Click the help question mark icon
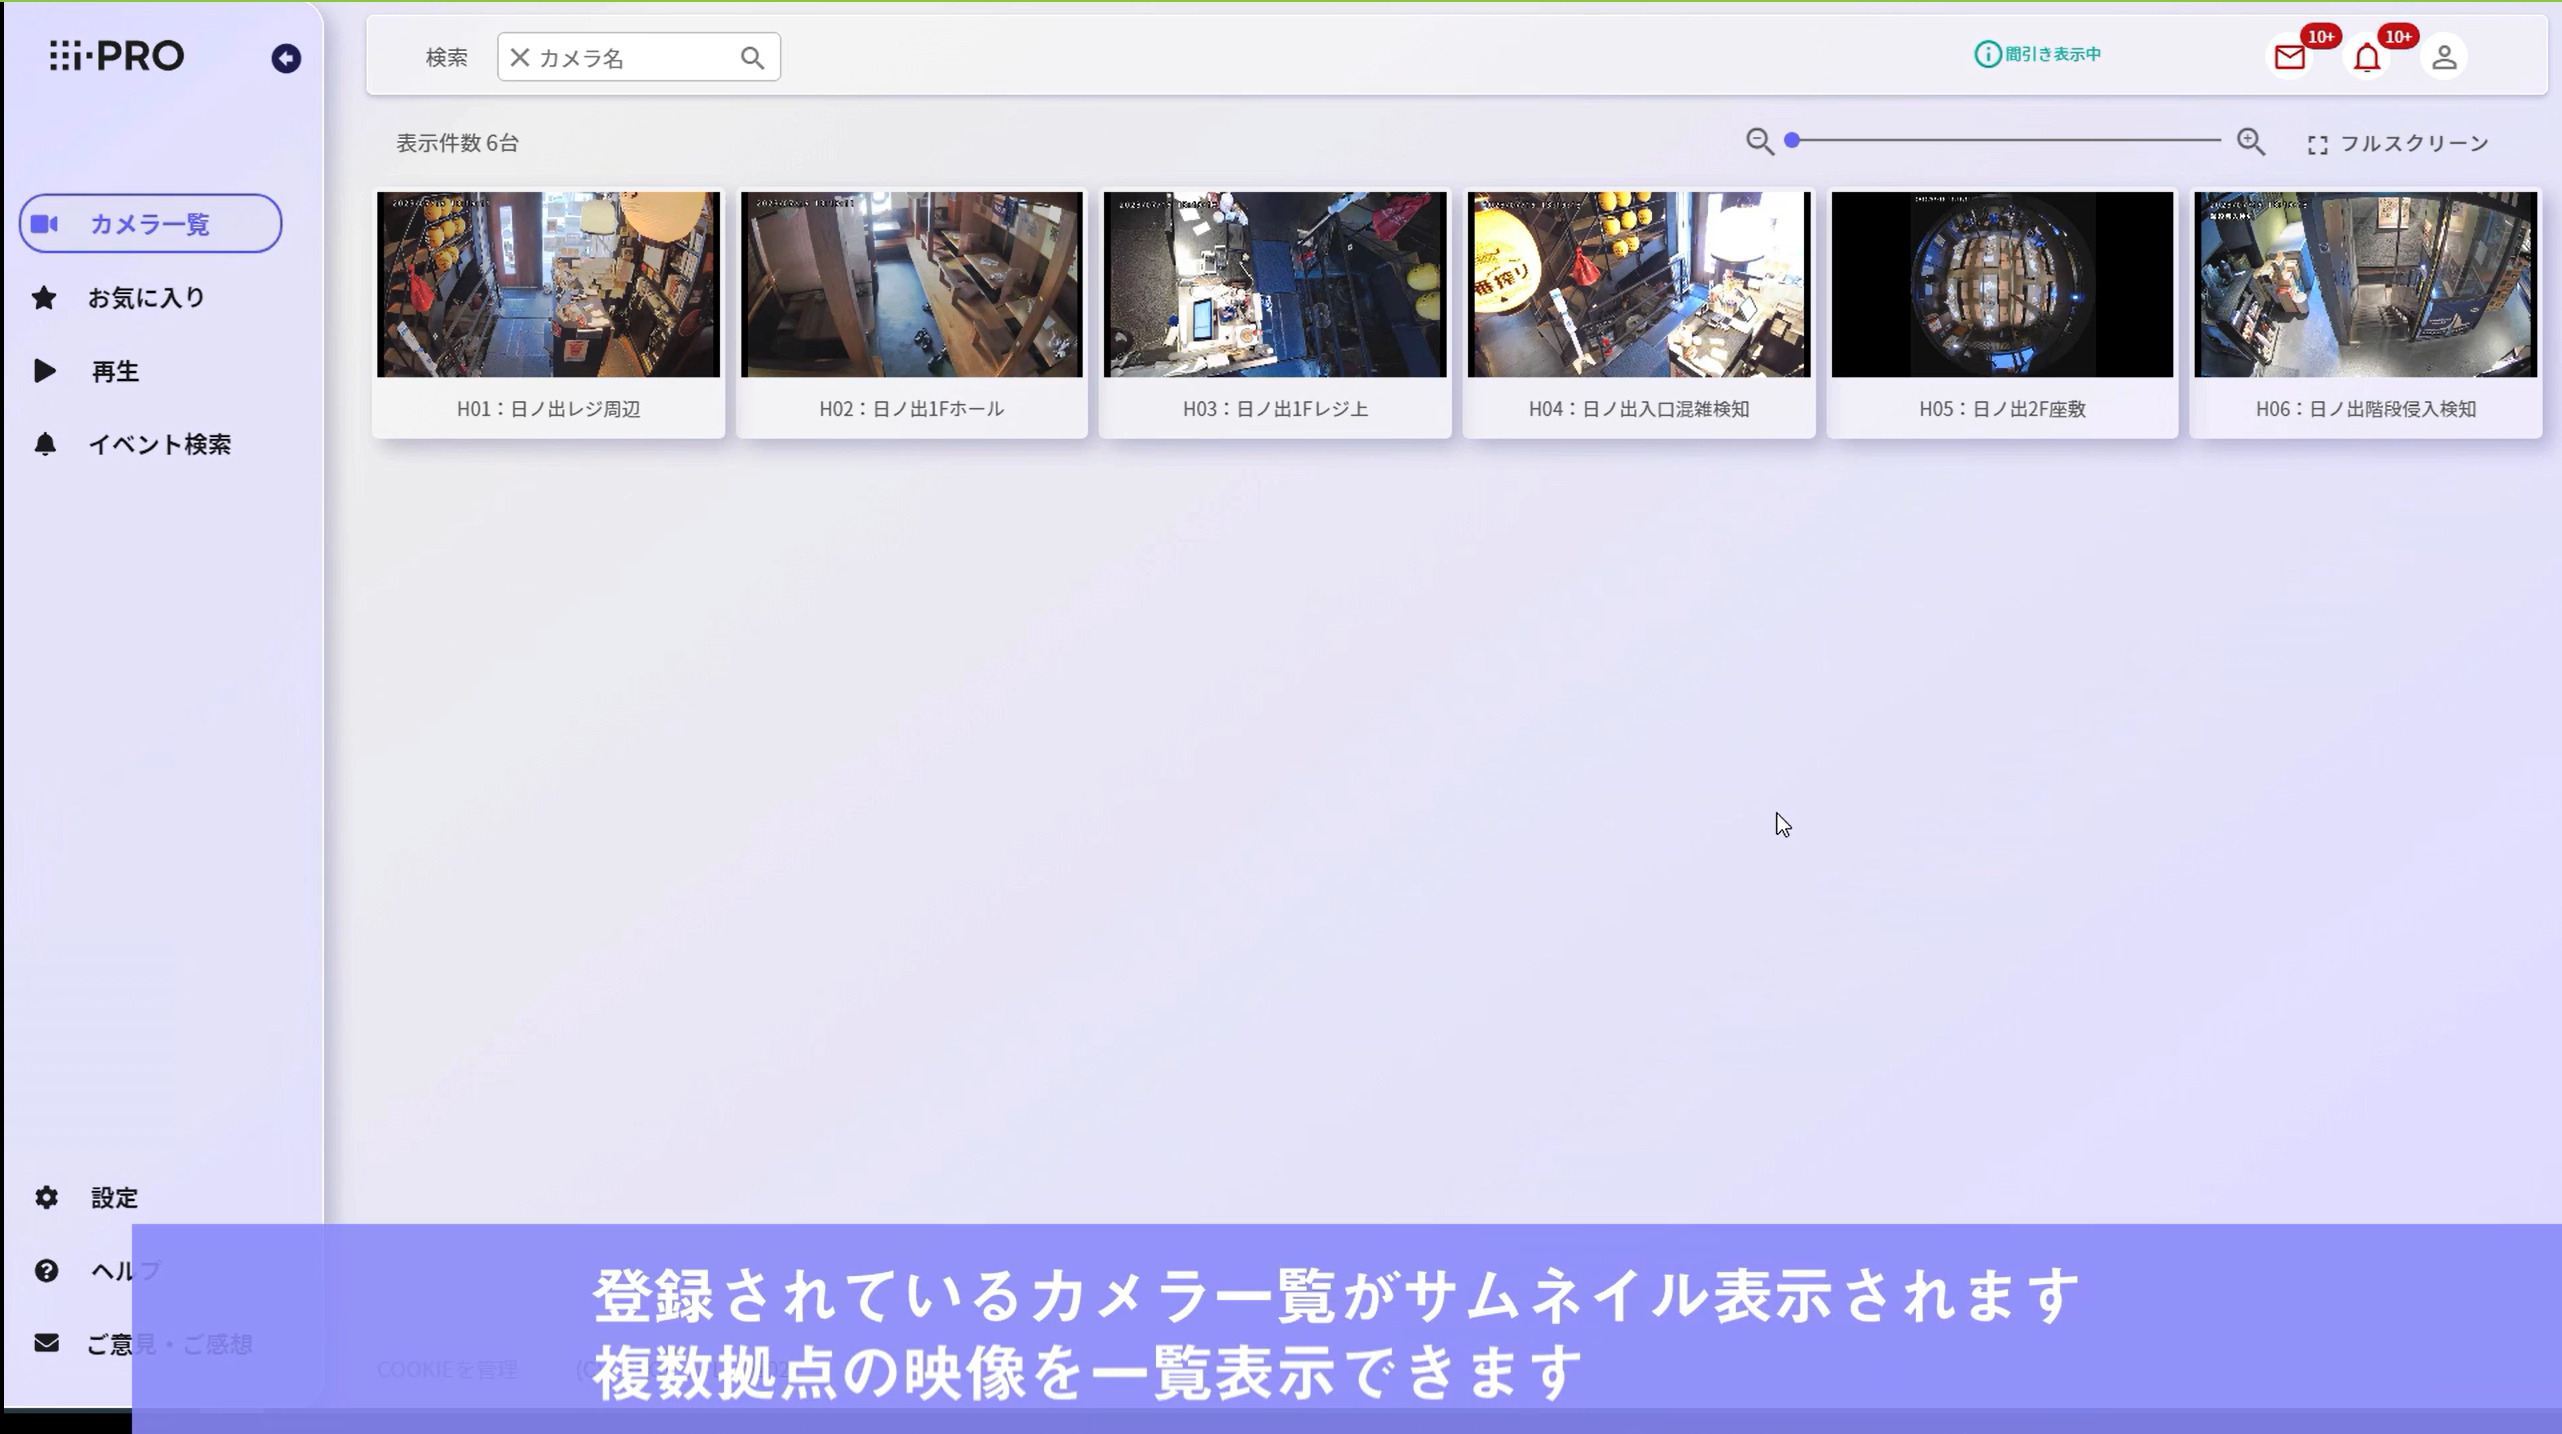Viewport: 2562px width, 1434px height. pyautogui.click(x=46, y=1270)
